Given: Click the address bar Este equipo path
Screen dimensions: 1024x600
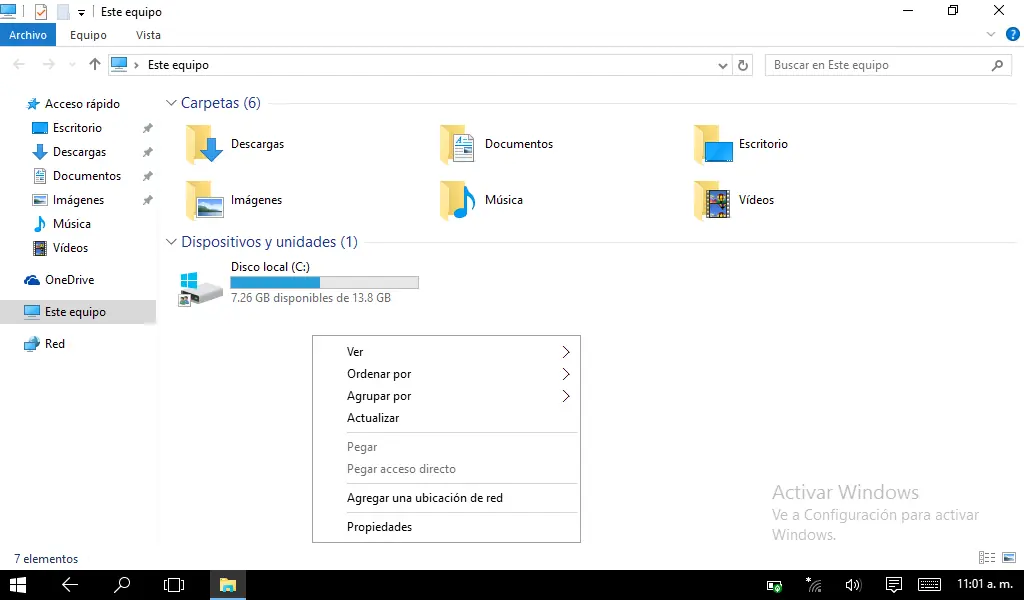Looking at the screenshot, I should tap(178, 65).
